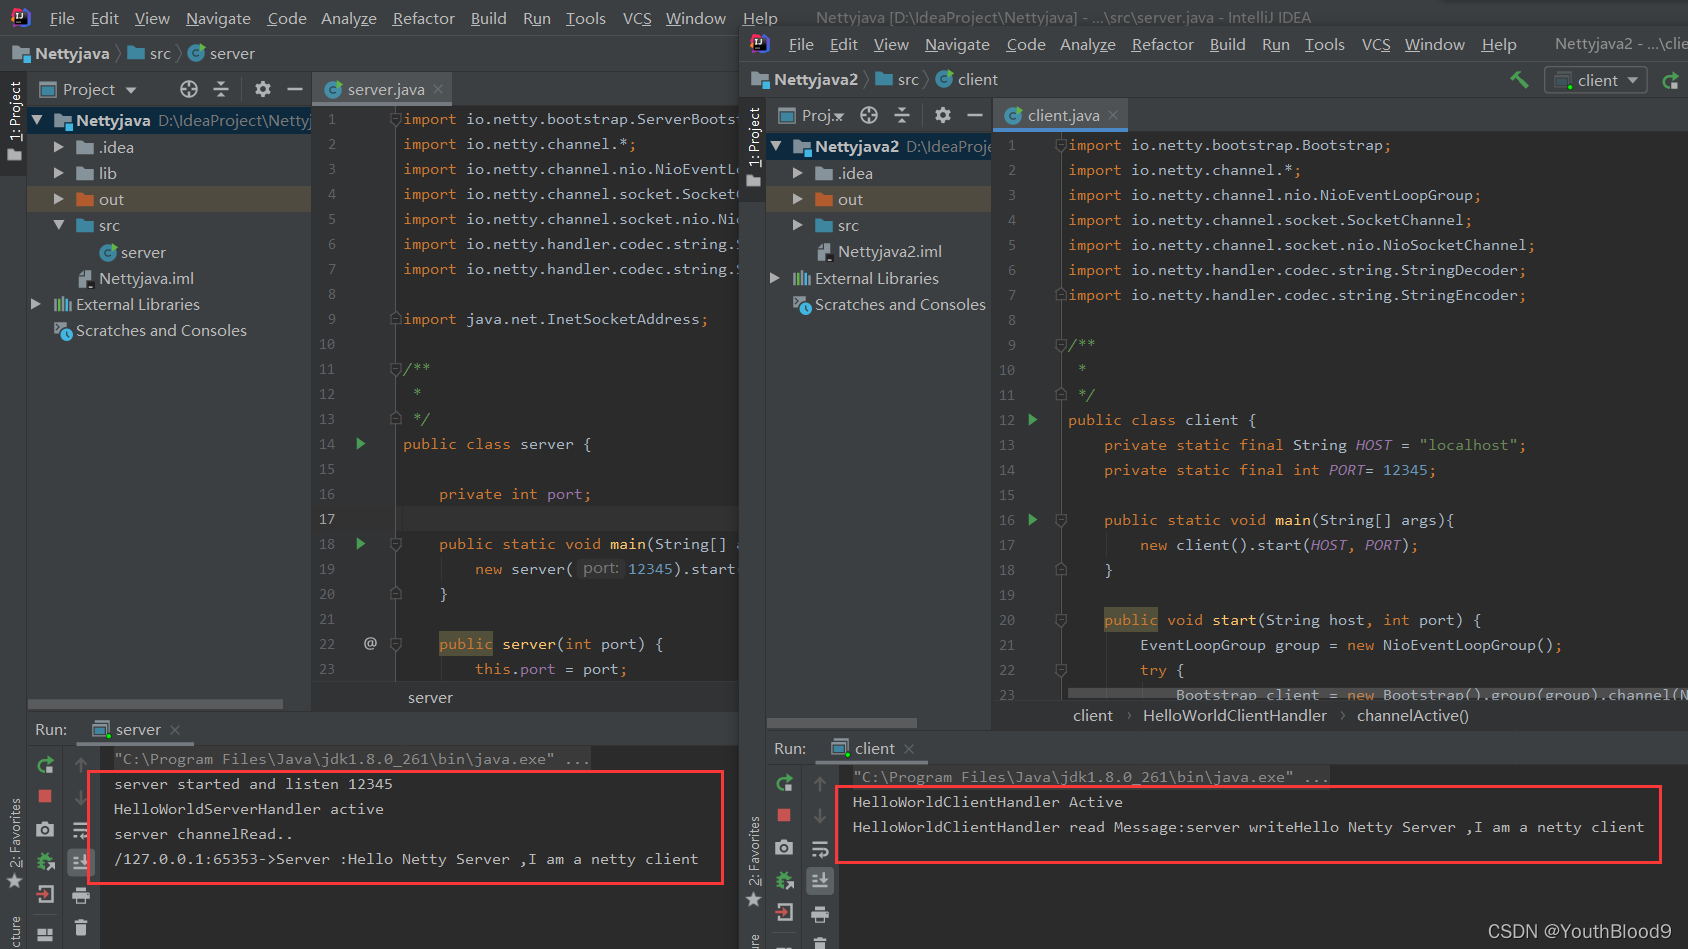
Task: Toggle scroll to end in server console
Action: tap(81, 862)
